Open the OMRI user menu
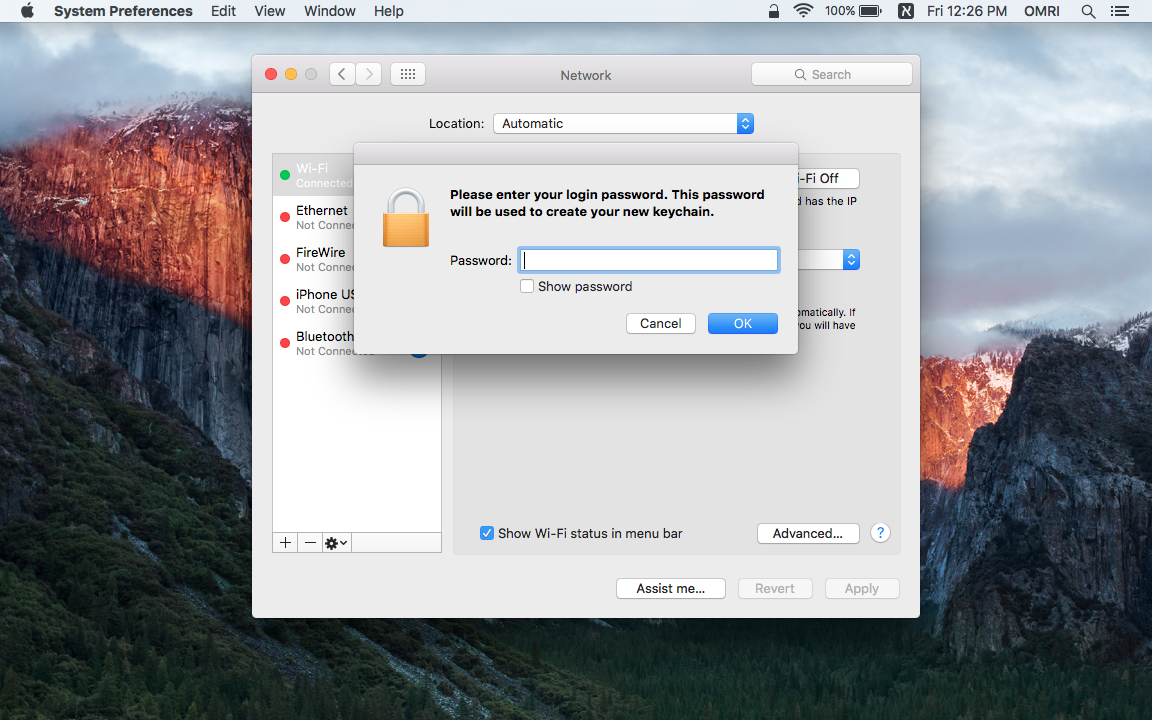 click(x=1042, y=11)
